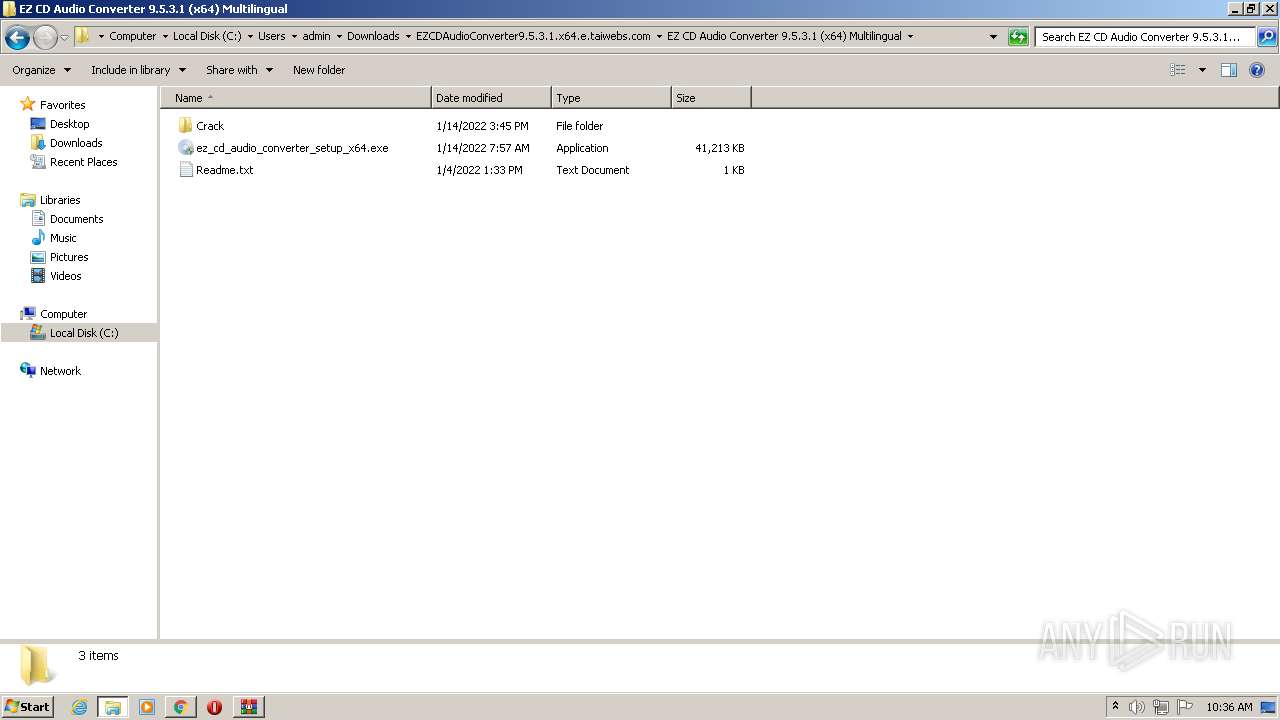Open the address bar history dropdown arrow
The width and height of the screenshot is (1280, 720).
coord(993,37)
